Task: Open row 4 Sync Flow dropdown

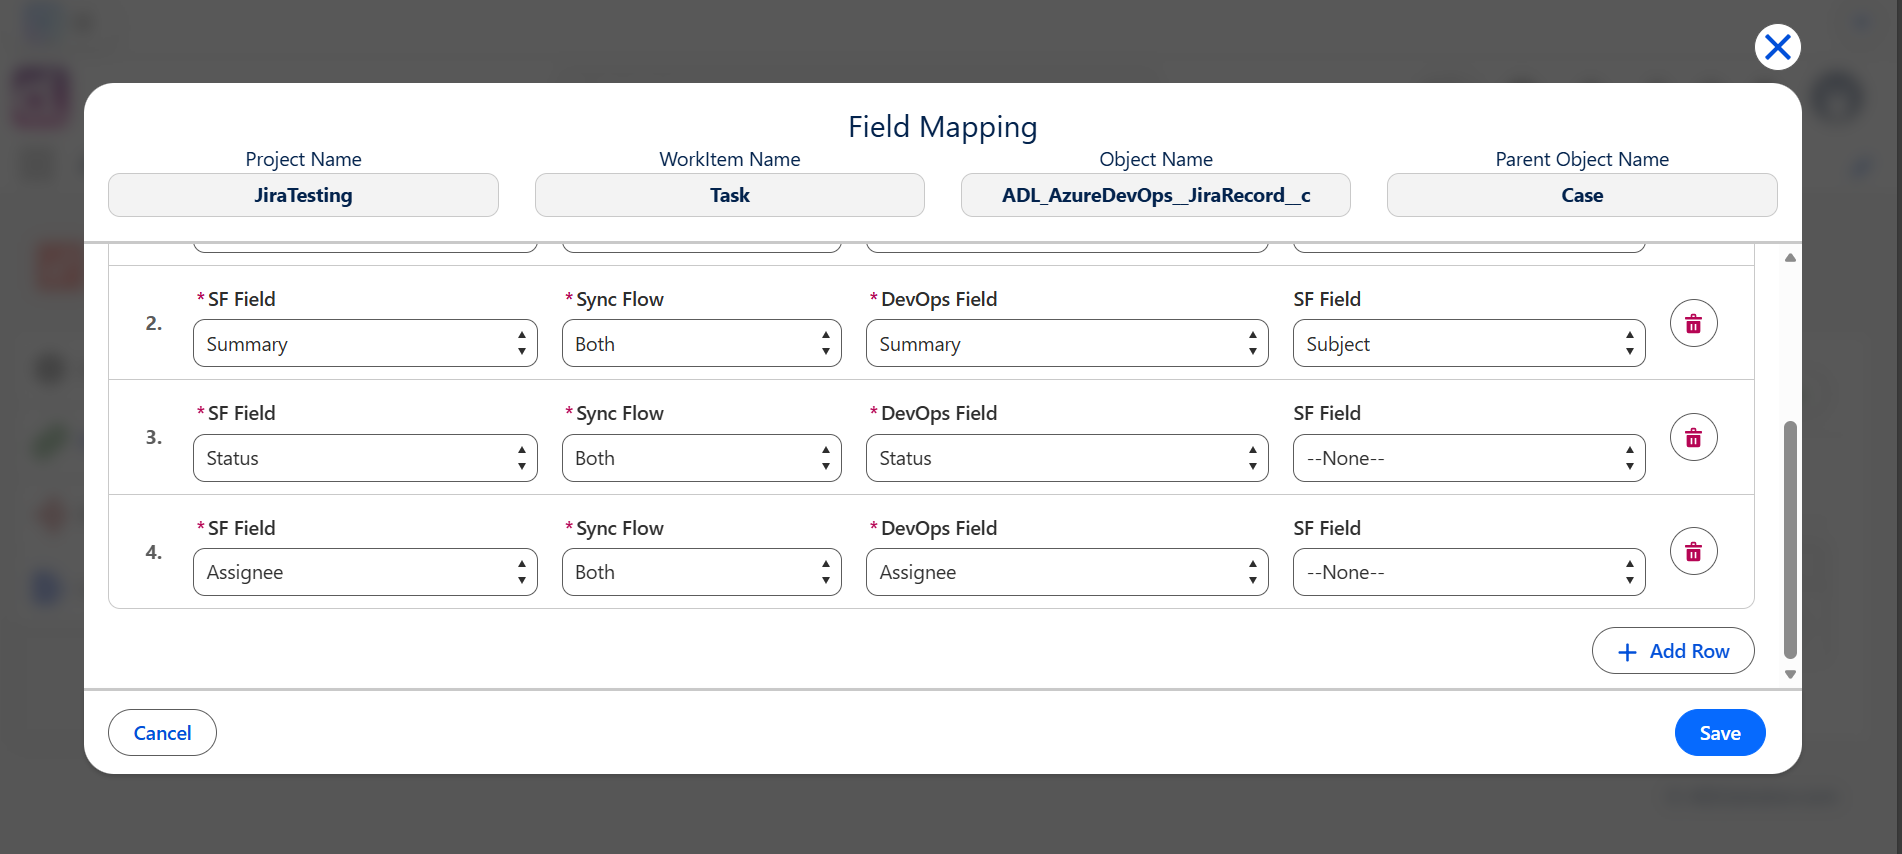Action: point(701,572)
